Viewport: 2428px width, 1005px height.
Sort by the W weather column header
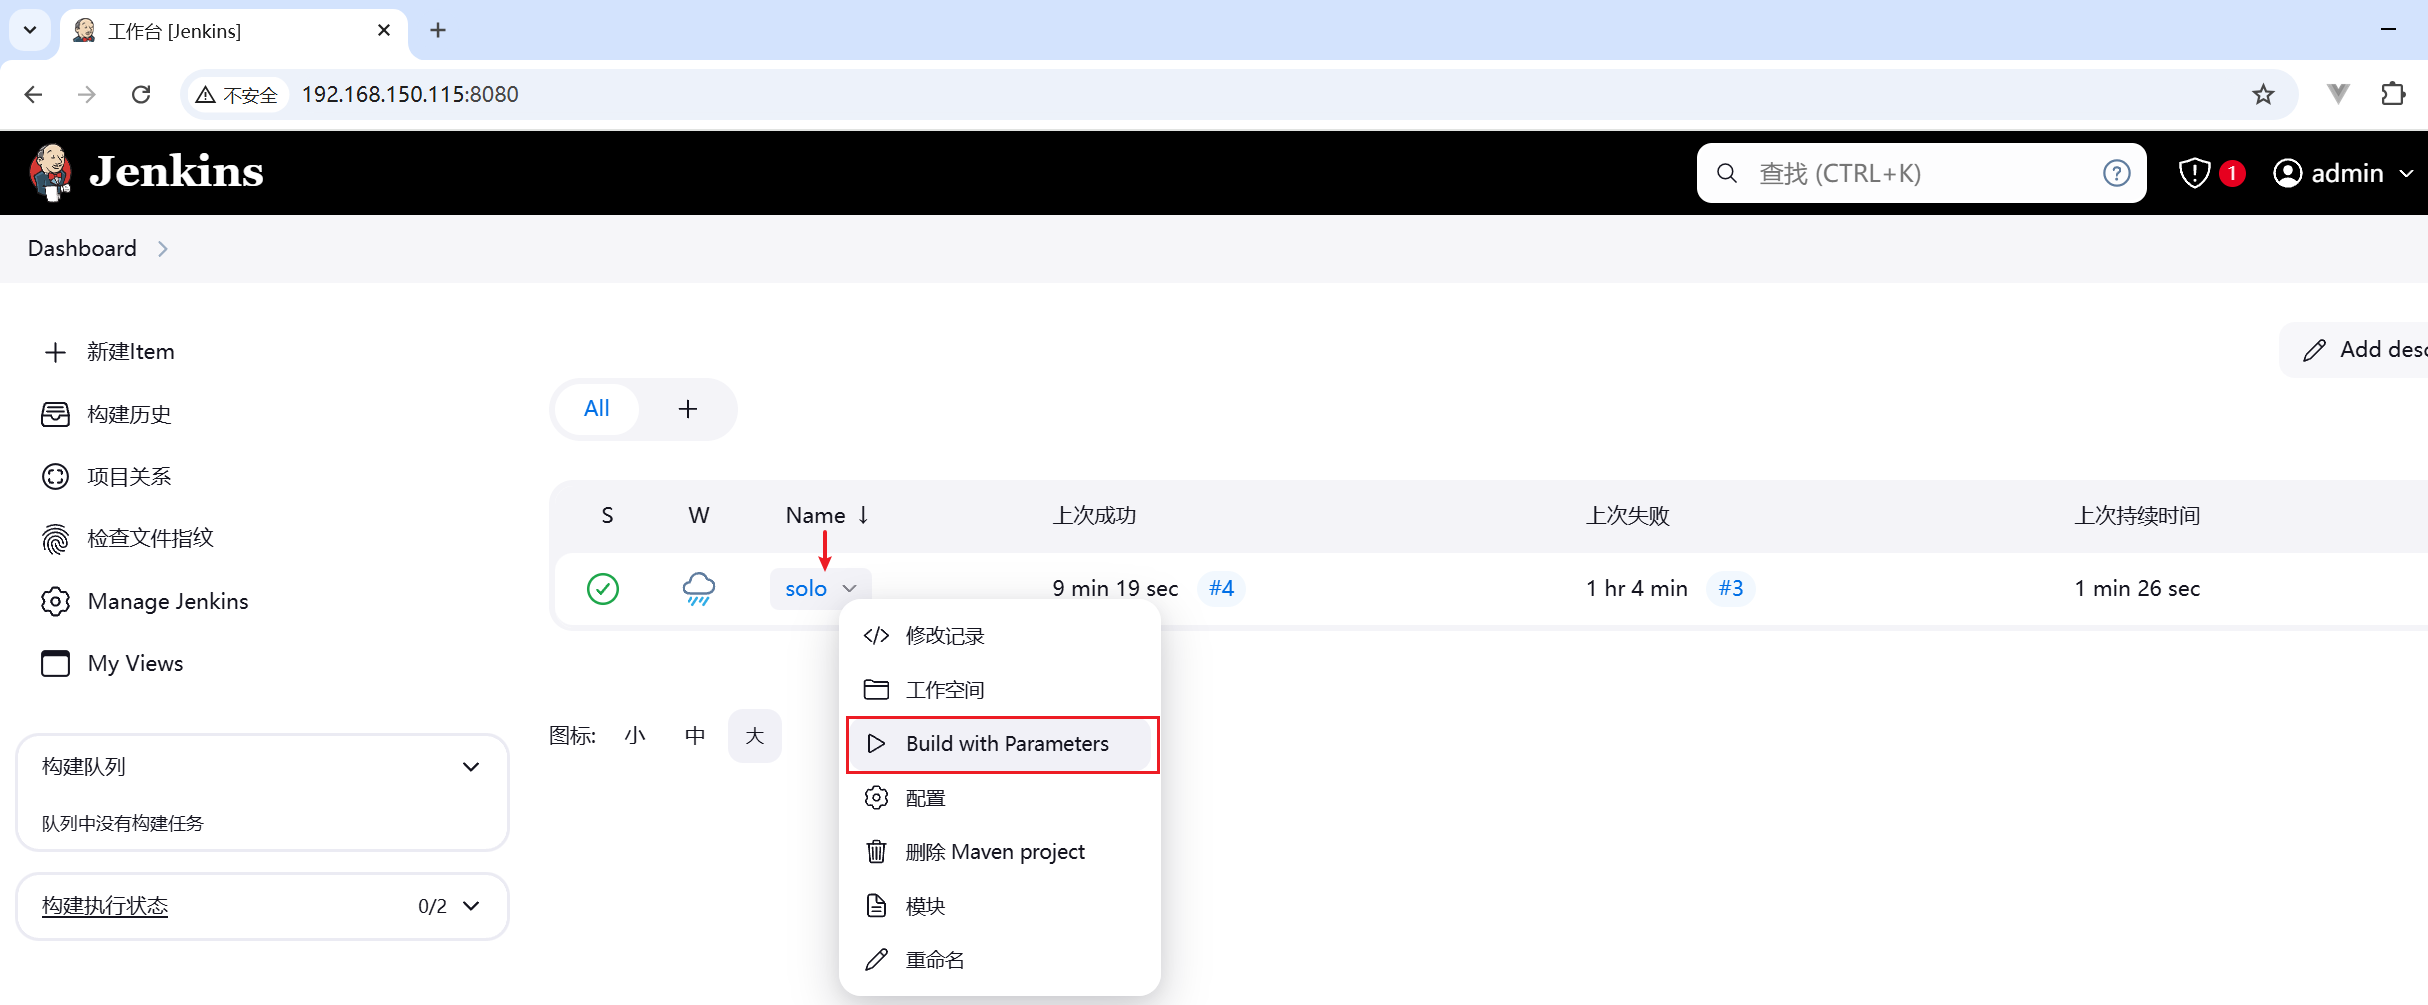(x=699, y=516)
